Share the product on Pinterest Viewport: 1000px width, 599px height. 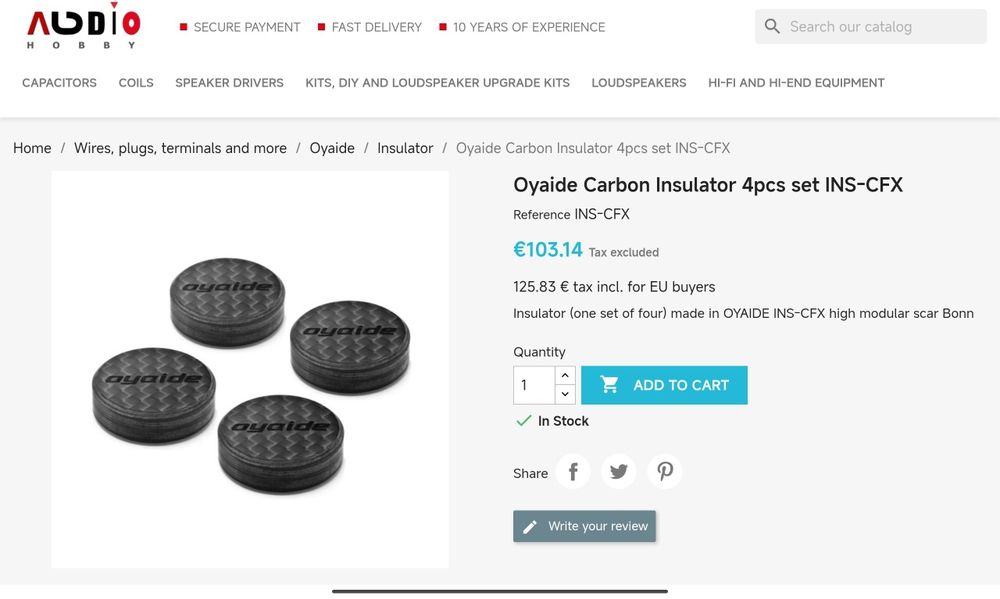(x=665, y=472)
